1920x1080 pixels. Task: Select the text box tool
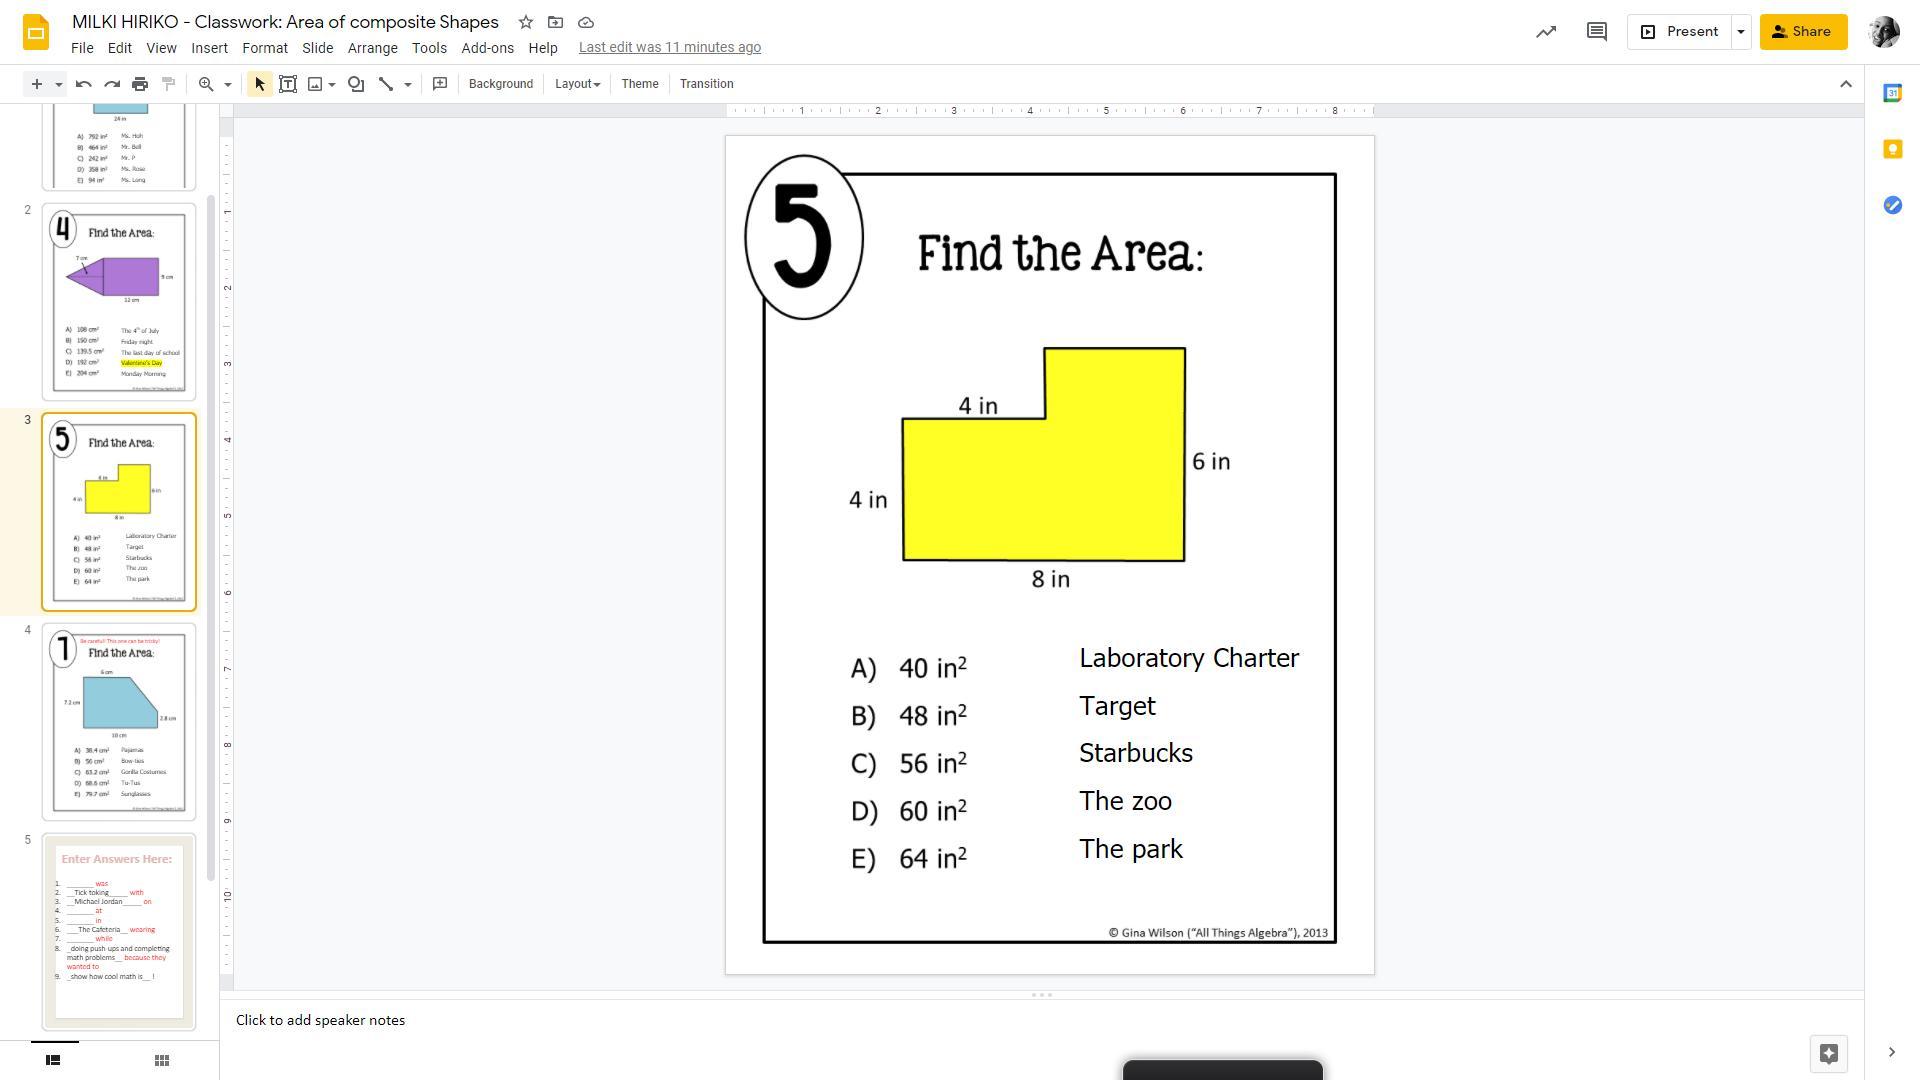[288, 84]
